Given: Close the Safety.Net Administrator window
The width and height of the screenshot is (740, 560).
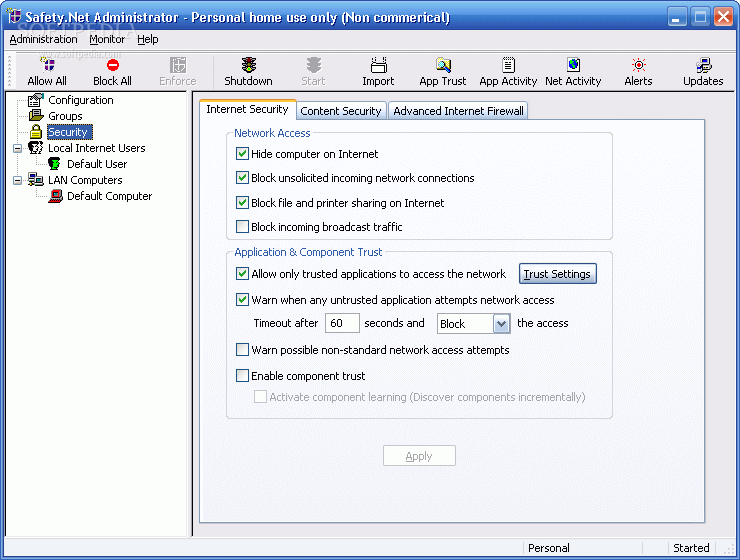Looking at the screenshot, I should (723, 17).
